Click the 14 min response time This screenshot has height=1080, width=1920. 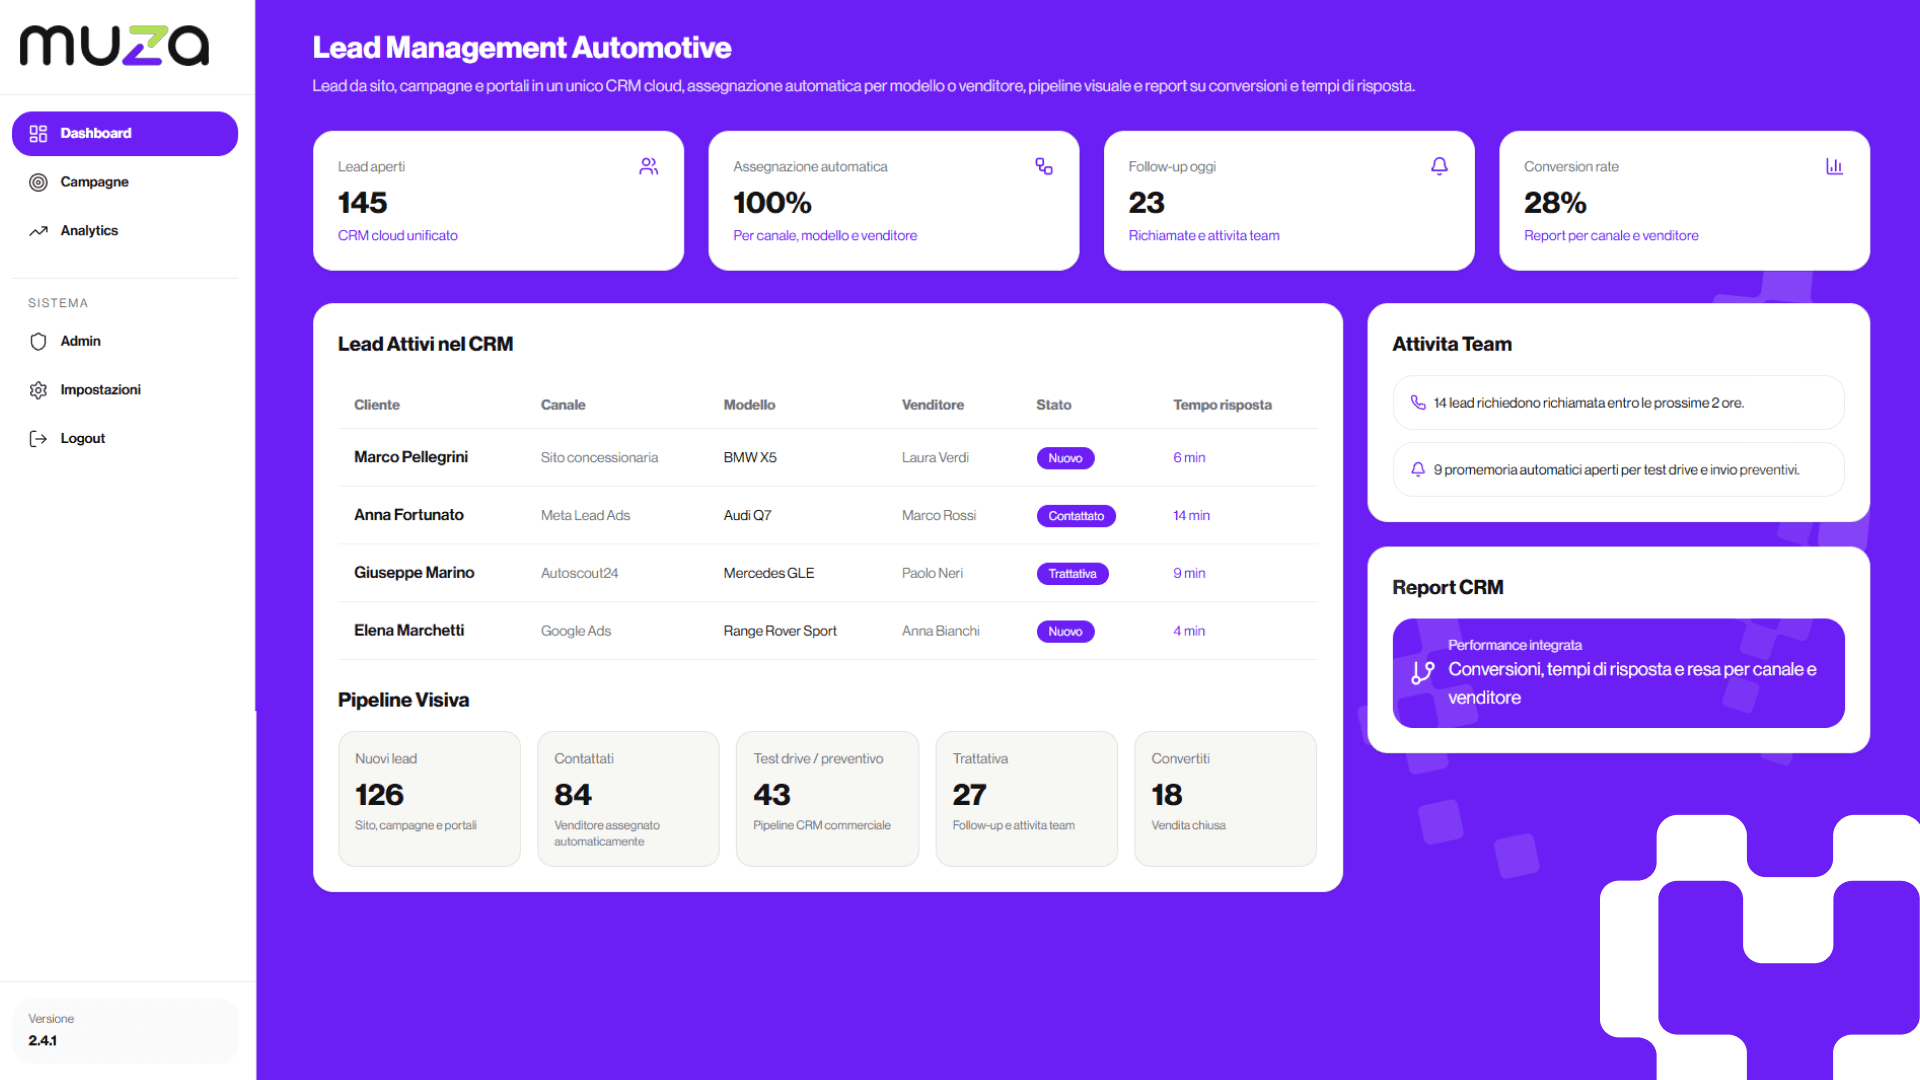pos(1191,516)
